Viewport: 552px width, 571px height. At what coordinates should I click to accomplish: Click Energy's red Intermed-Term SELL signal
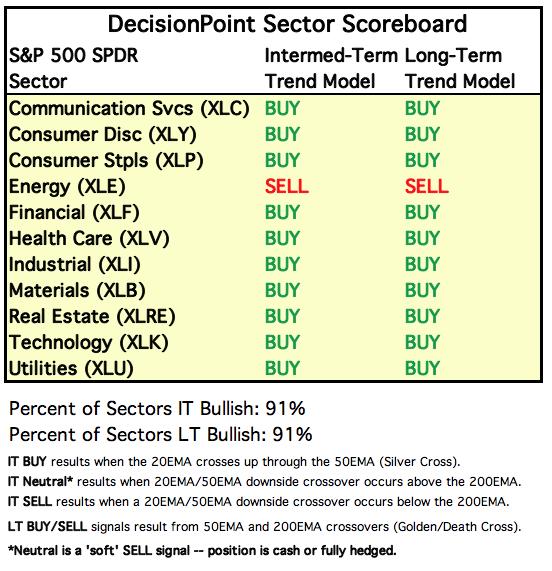pyautogui.click(x=287, y=186)
